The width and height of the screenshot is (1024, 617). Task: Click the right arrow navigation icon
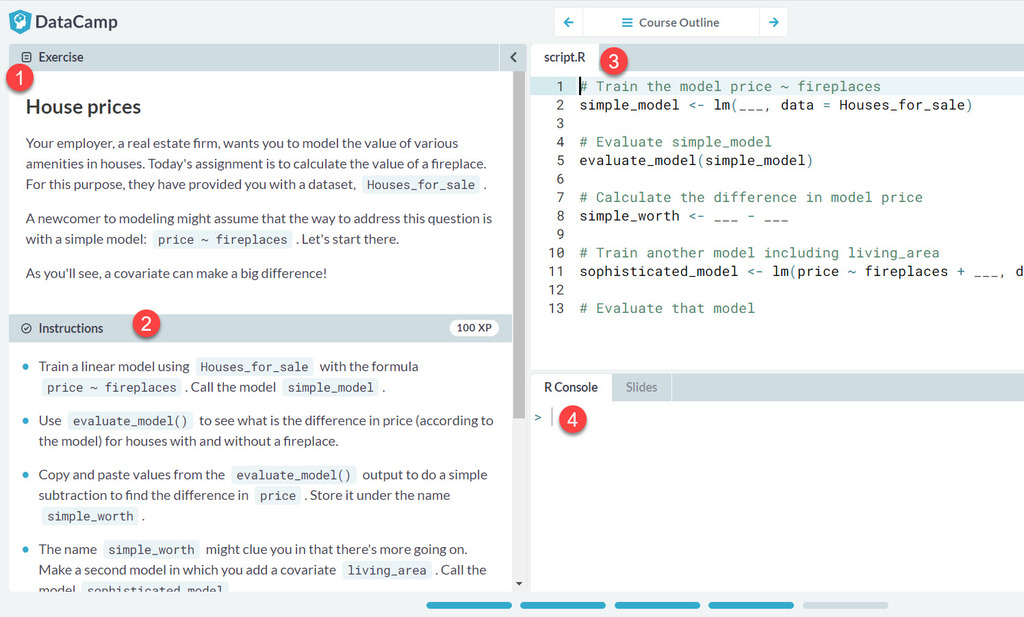click(774, 21)
